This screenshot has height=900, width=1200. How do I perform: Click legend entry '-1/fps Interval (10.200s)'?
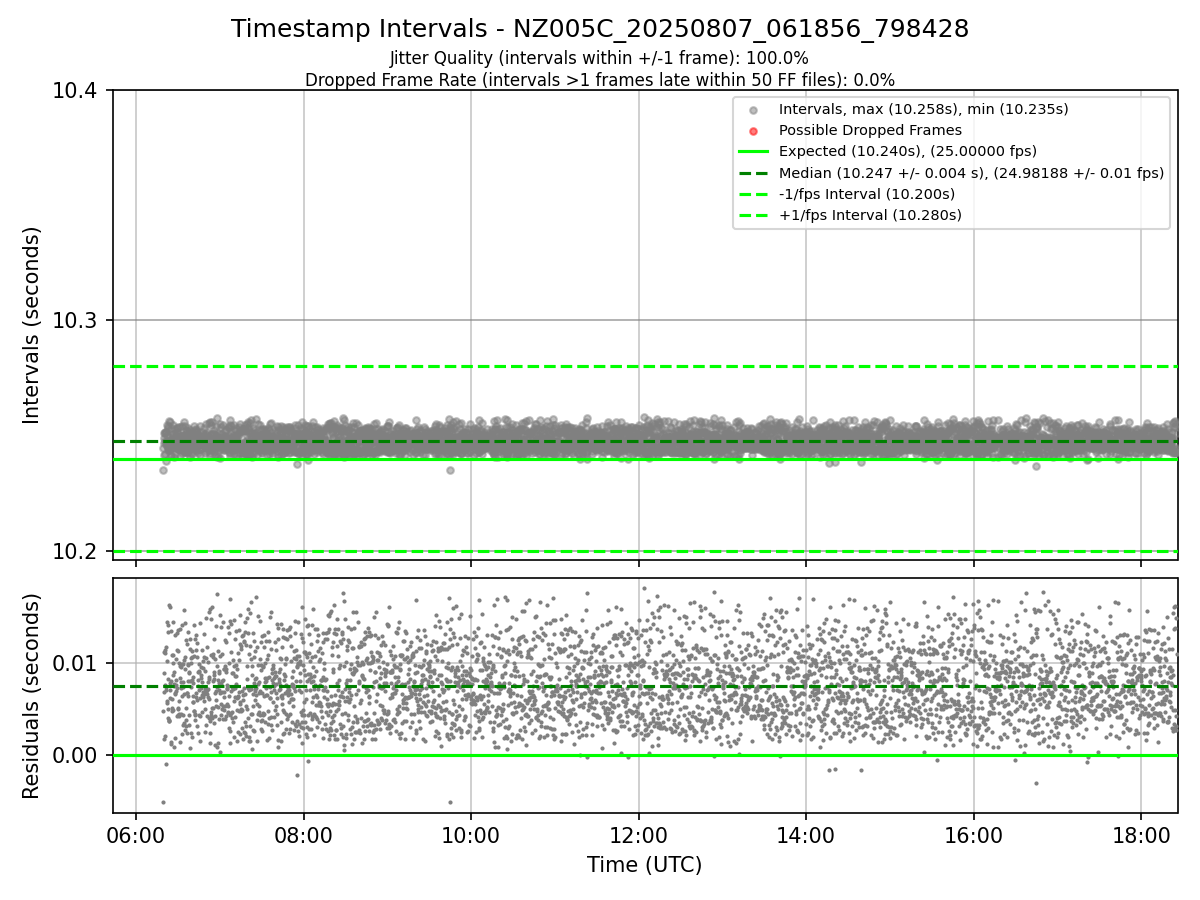coord(867,194)
